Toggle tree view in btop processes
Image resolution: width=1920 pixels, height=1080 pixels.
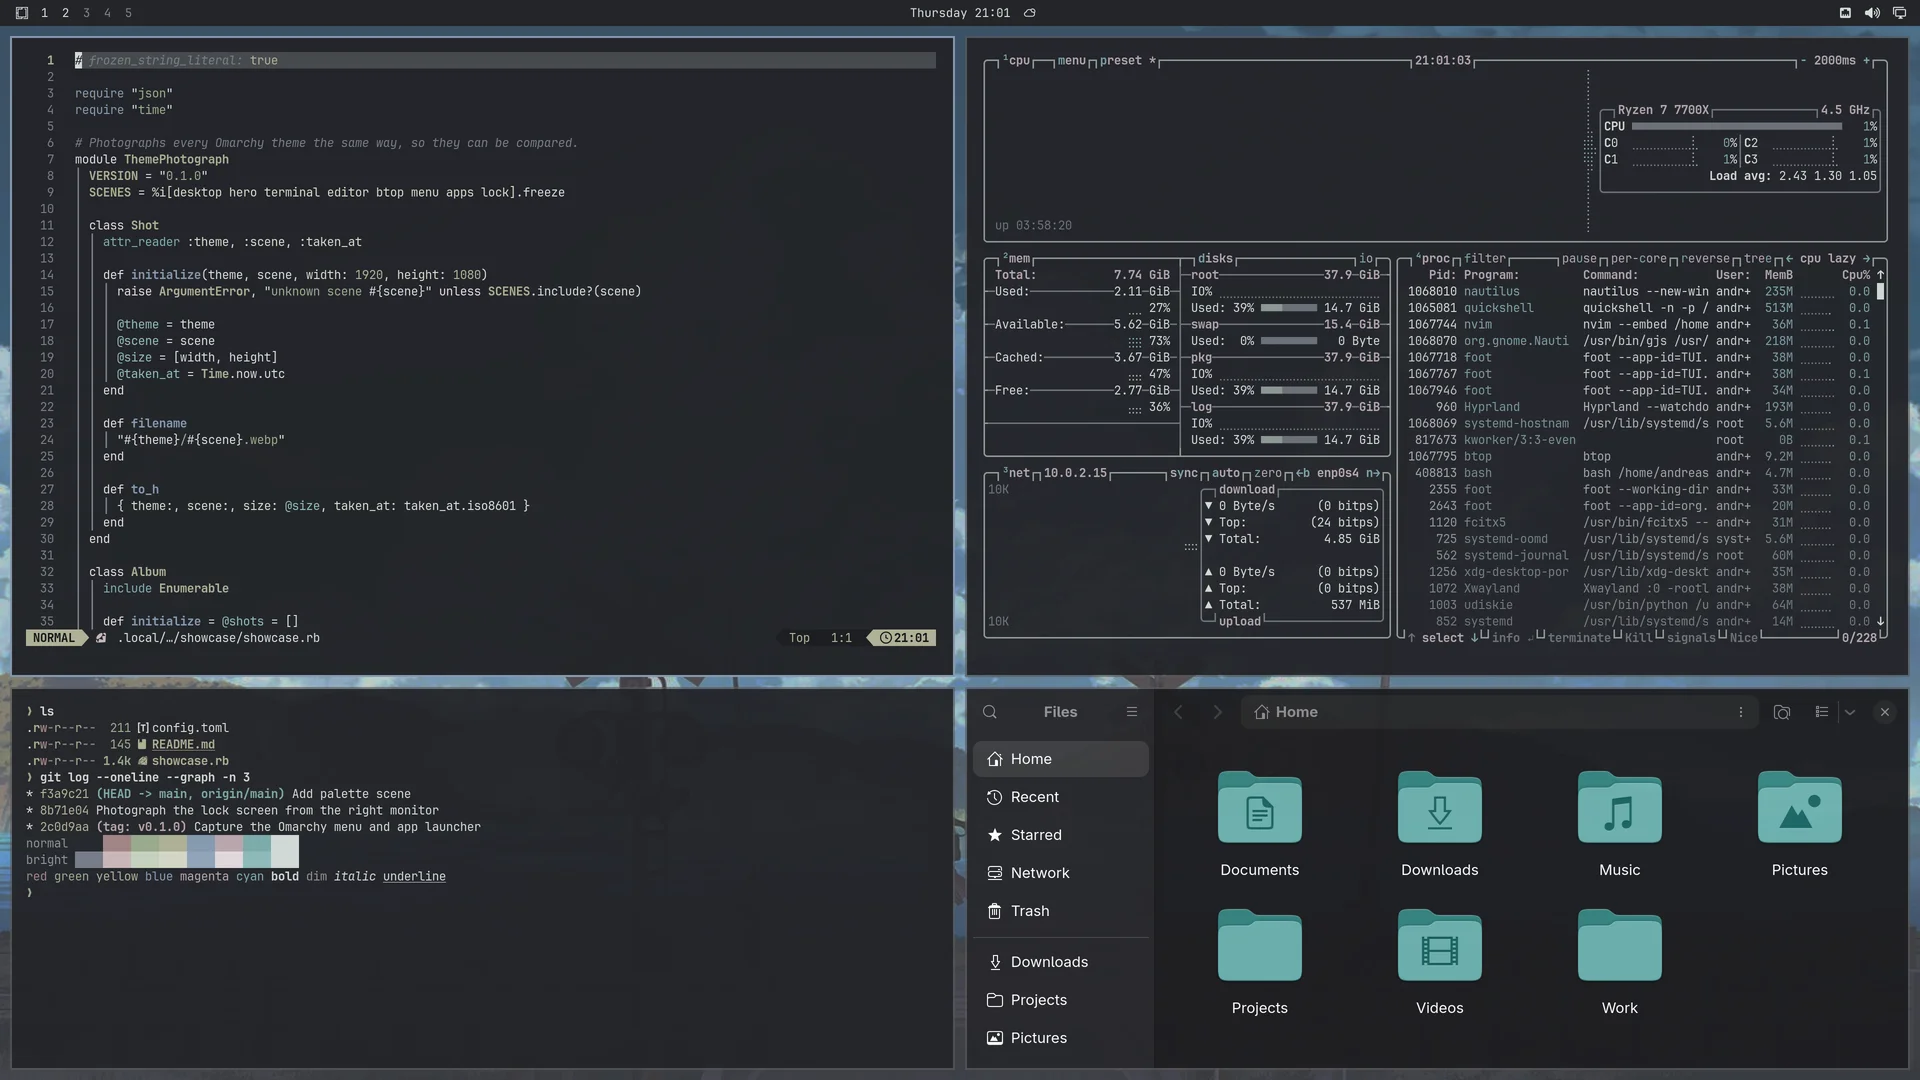[x=1757, y=259]
